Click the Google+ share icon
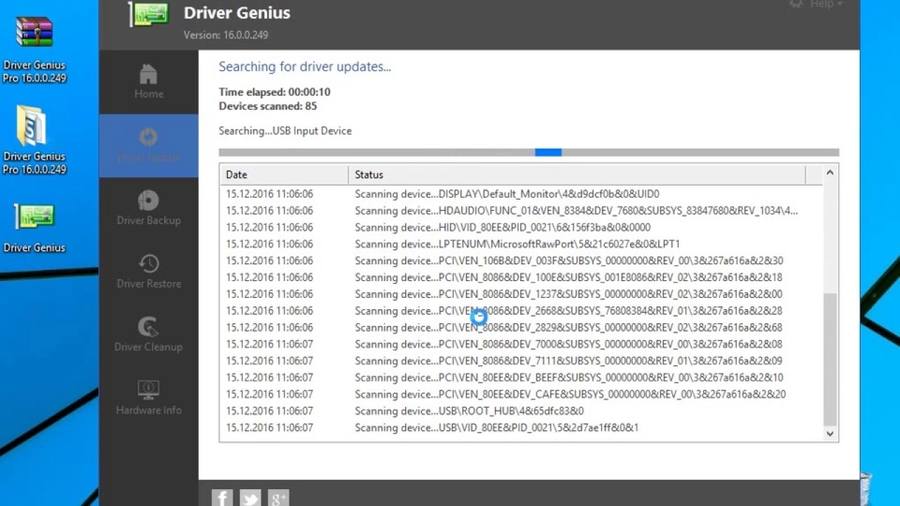The height and width of the screenshot is (506, 900). pos(278,497)
